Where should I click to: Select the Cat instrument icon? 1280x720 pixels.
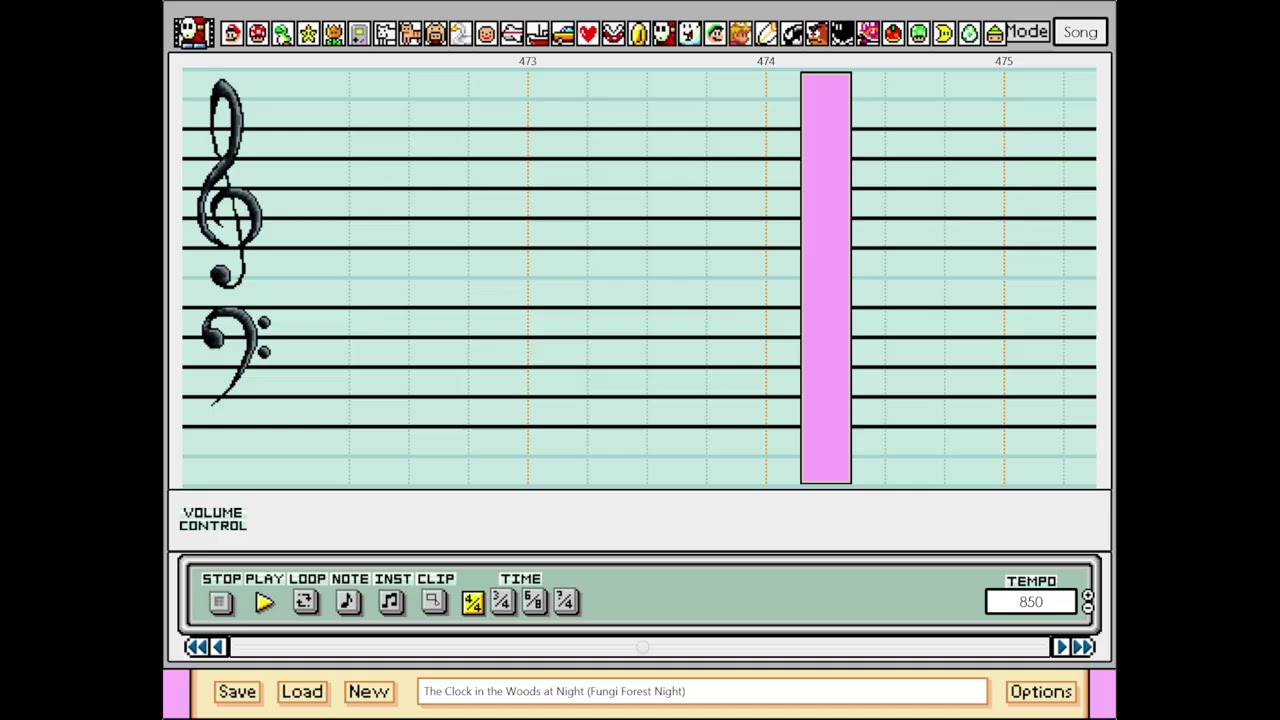[x=410, y=33]
